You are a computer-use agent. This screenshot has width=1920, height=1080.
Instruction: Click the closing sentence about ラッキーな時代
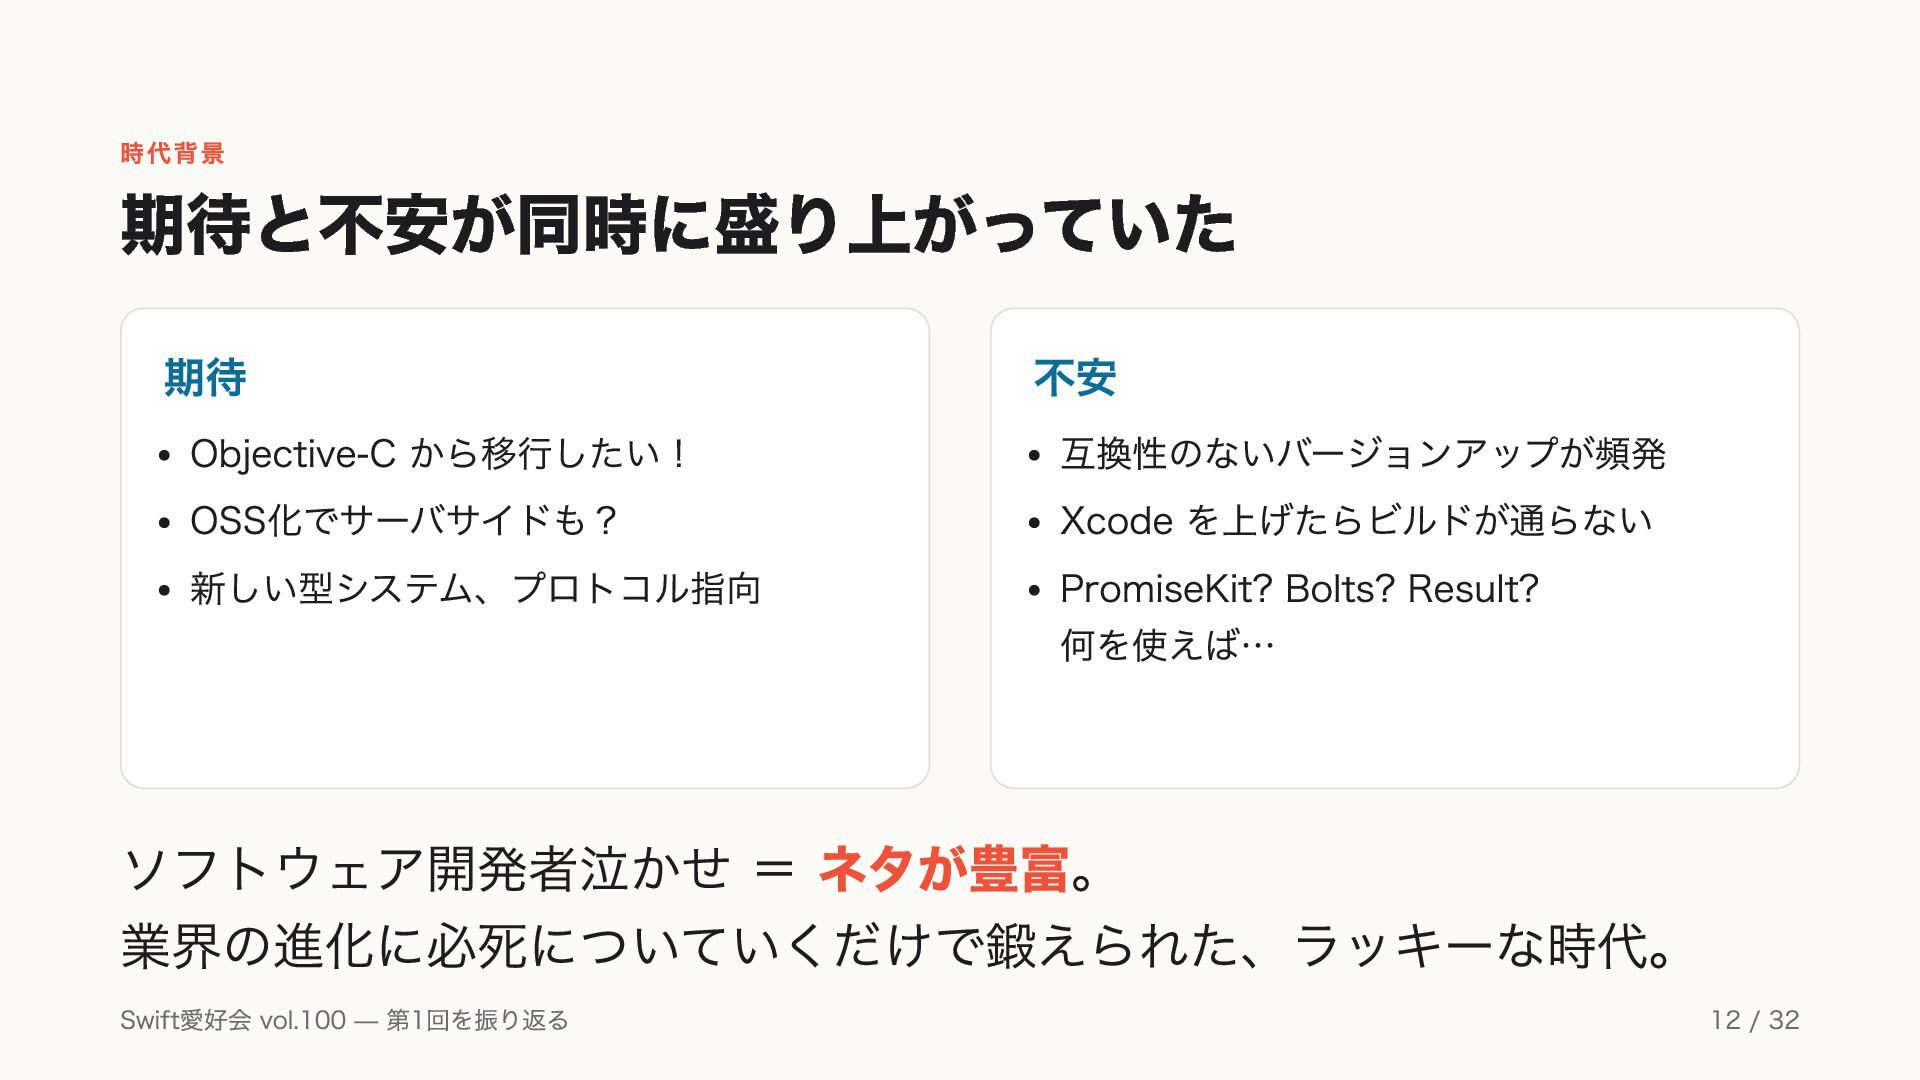click(x=897, y=946)
